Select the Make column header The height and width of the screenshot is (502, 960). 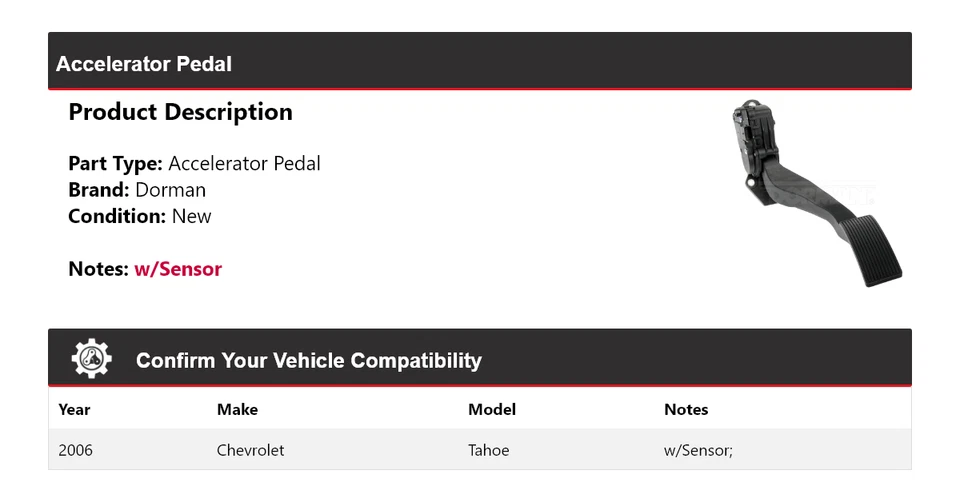pos(237,409)
